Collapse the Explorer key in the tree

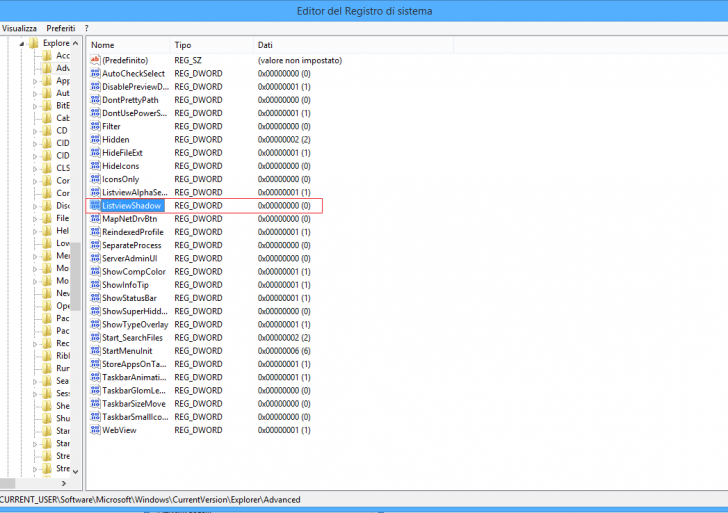click(22, 44)
